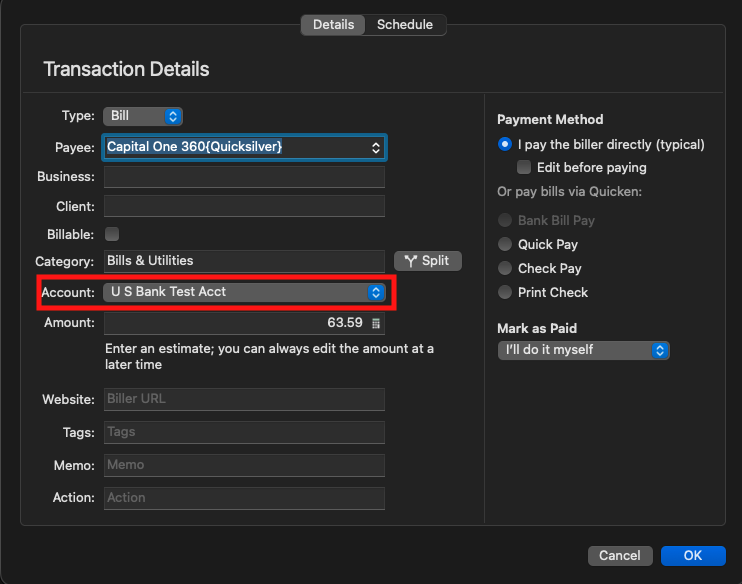The height and width of the screenshot is (584, 742).
Task: Select the Print Check radio option
Action: 505,292
